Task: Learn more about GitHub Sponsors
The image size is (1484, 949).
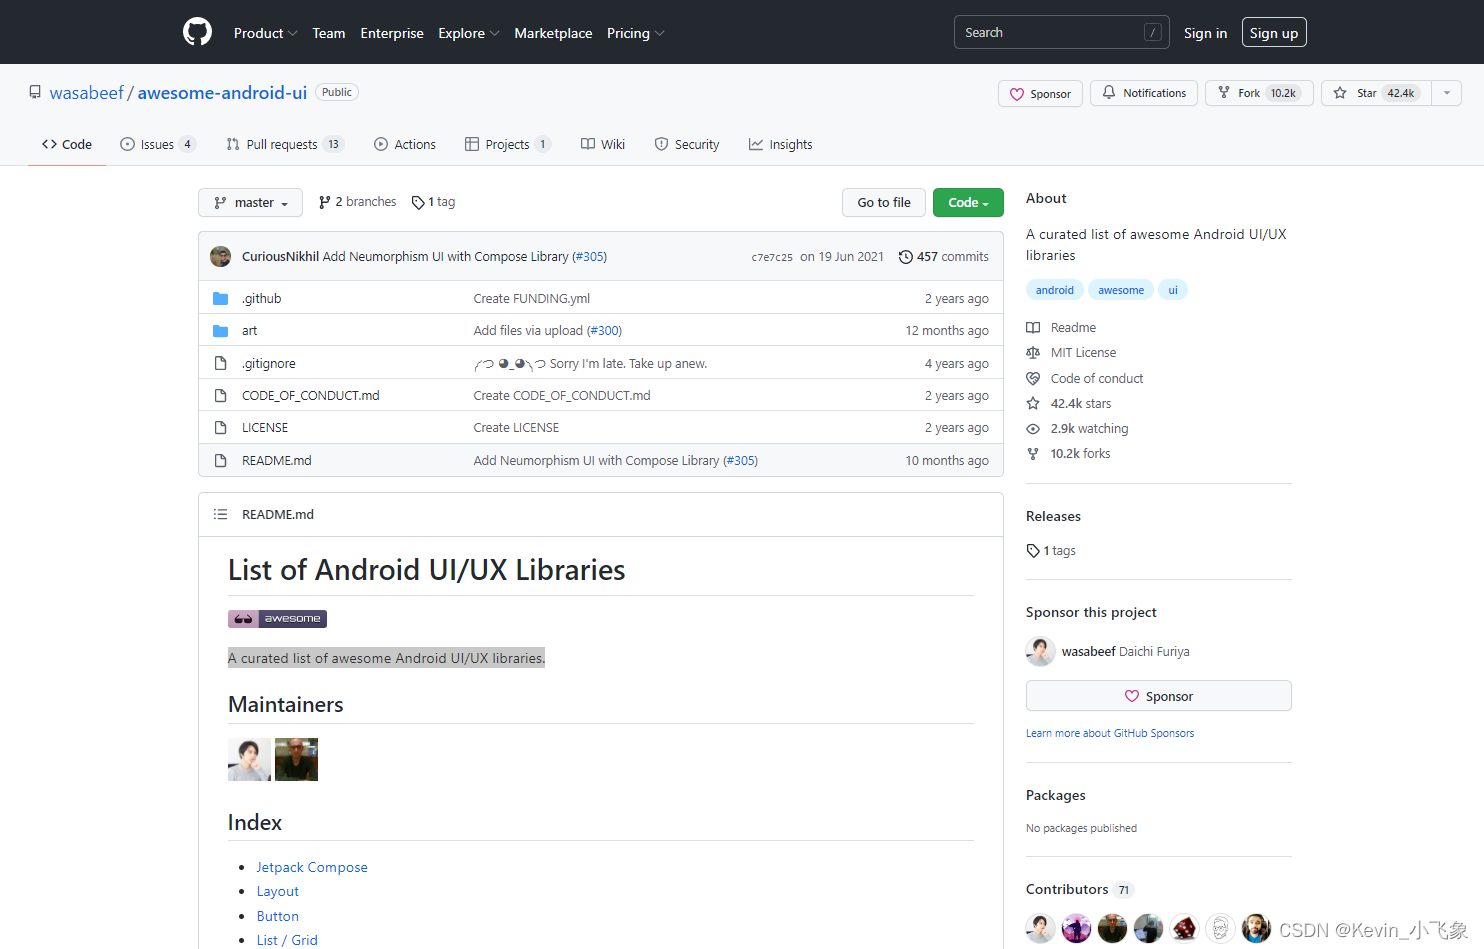Action: (1110, 733)
